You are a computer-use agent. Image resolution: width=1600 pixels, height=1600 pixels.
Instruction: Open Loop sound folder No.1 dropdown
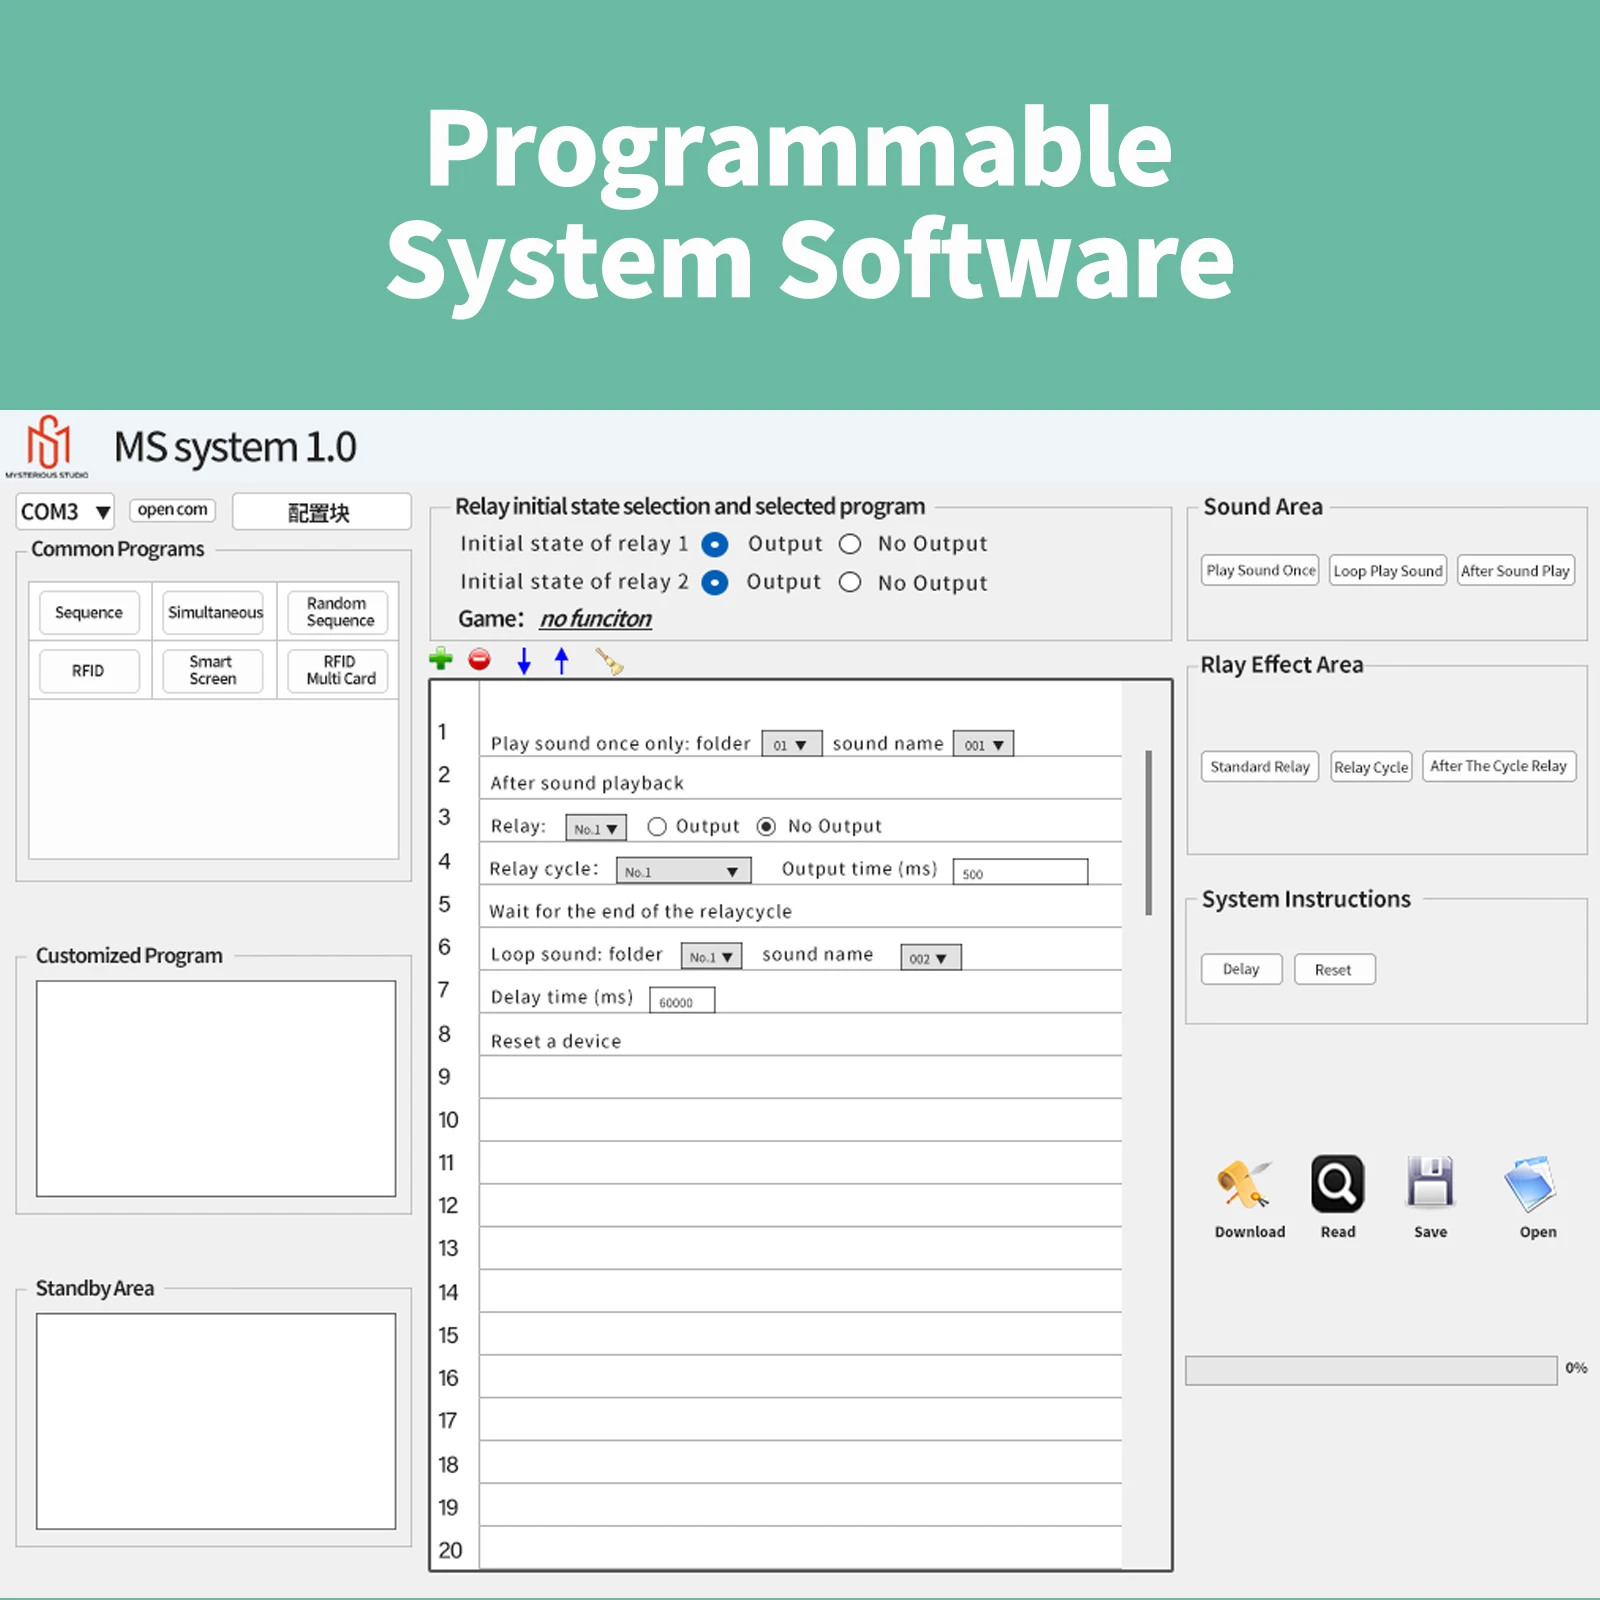pyautogui.click(x=712, y=956)
